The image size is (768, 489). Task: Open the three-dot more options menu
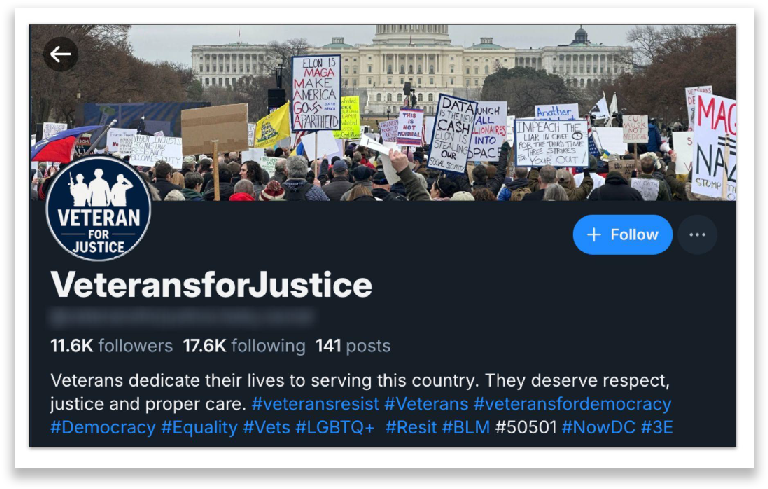coord(697,235)
